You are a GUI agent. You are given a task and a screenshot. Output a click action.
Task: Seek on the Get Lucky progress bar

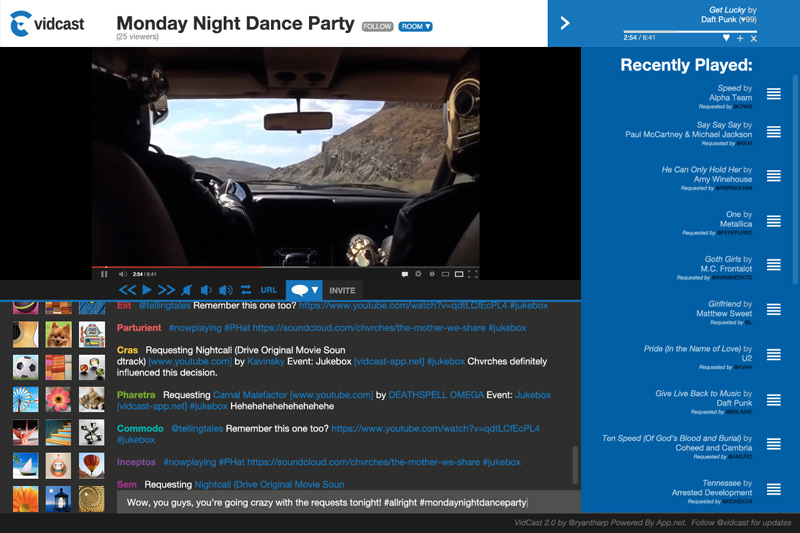point(690,32)
